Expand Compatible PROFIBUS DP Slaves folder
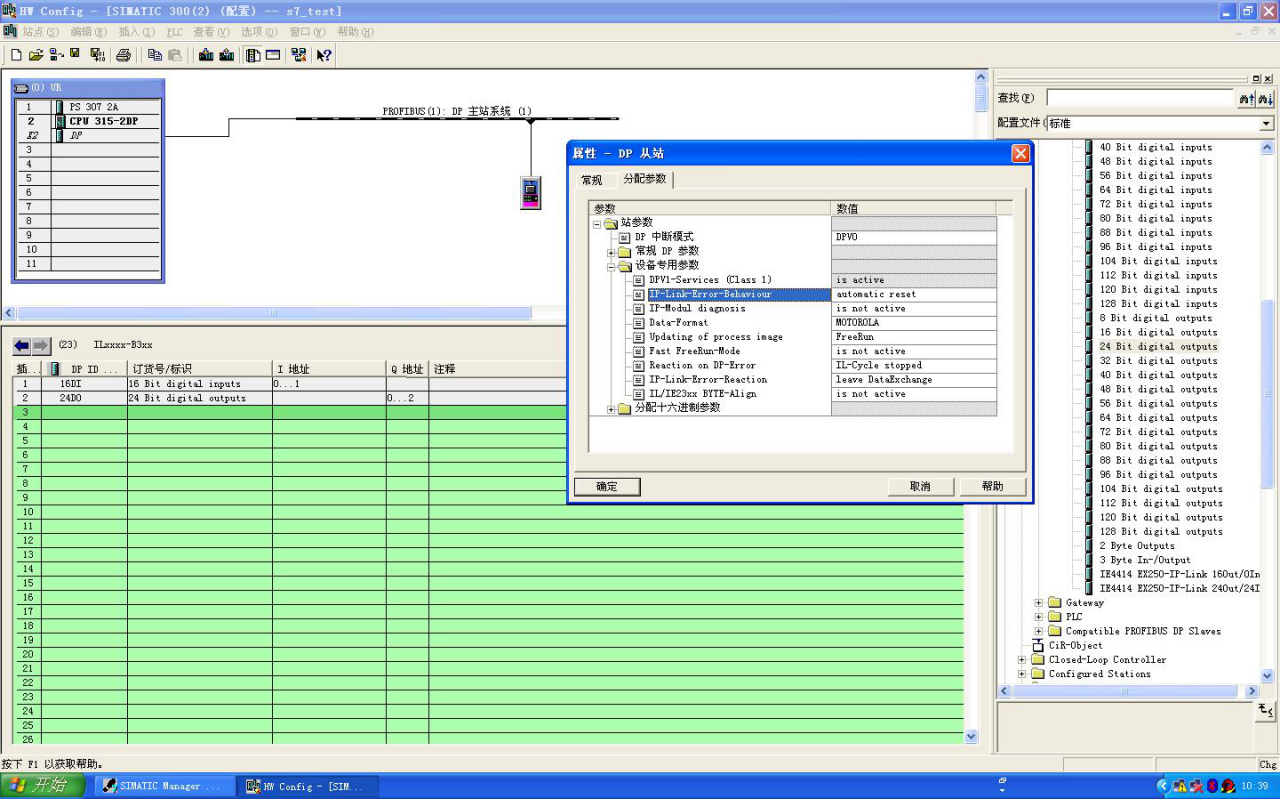 (x=1038, y=631)
